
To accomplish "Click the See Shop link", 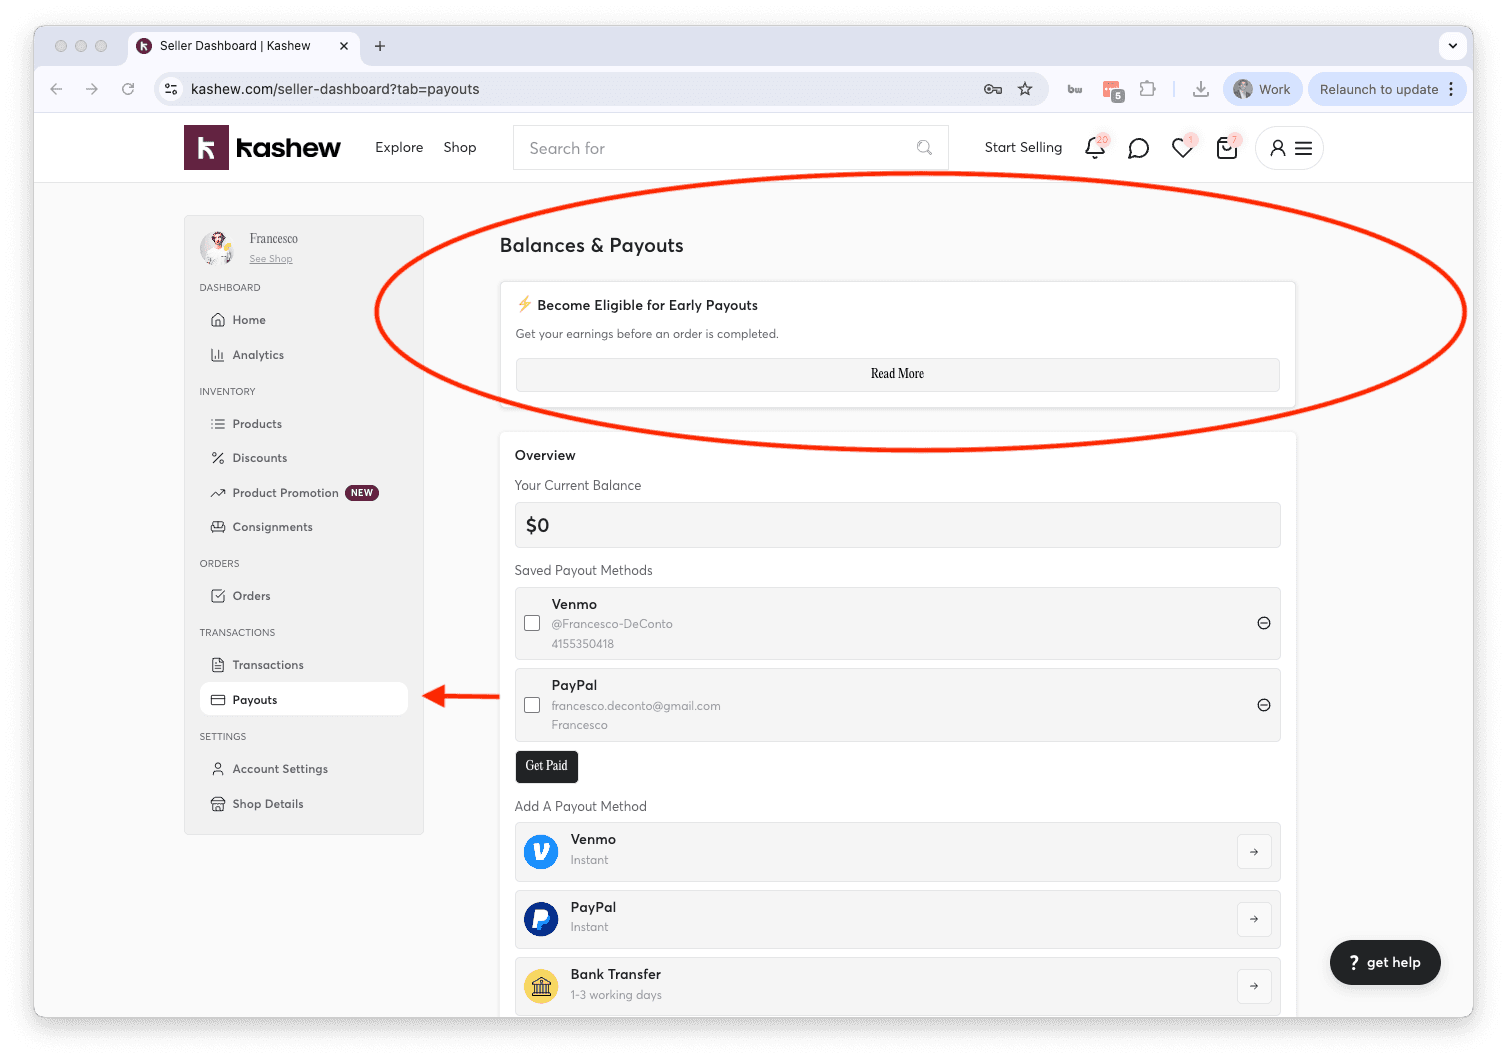I will pos(271,259).
